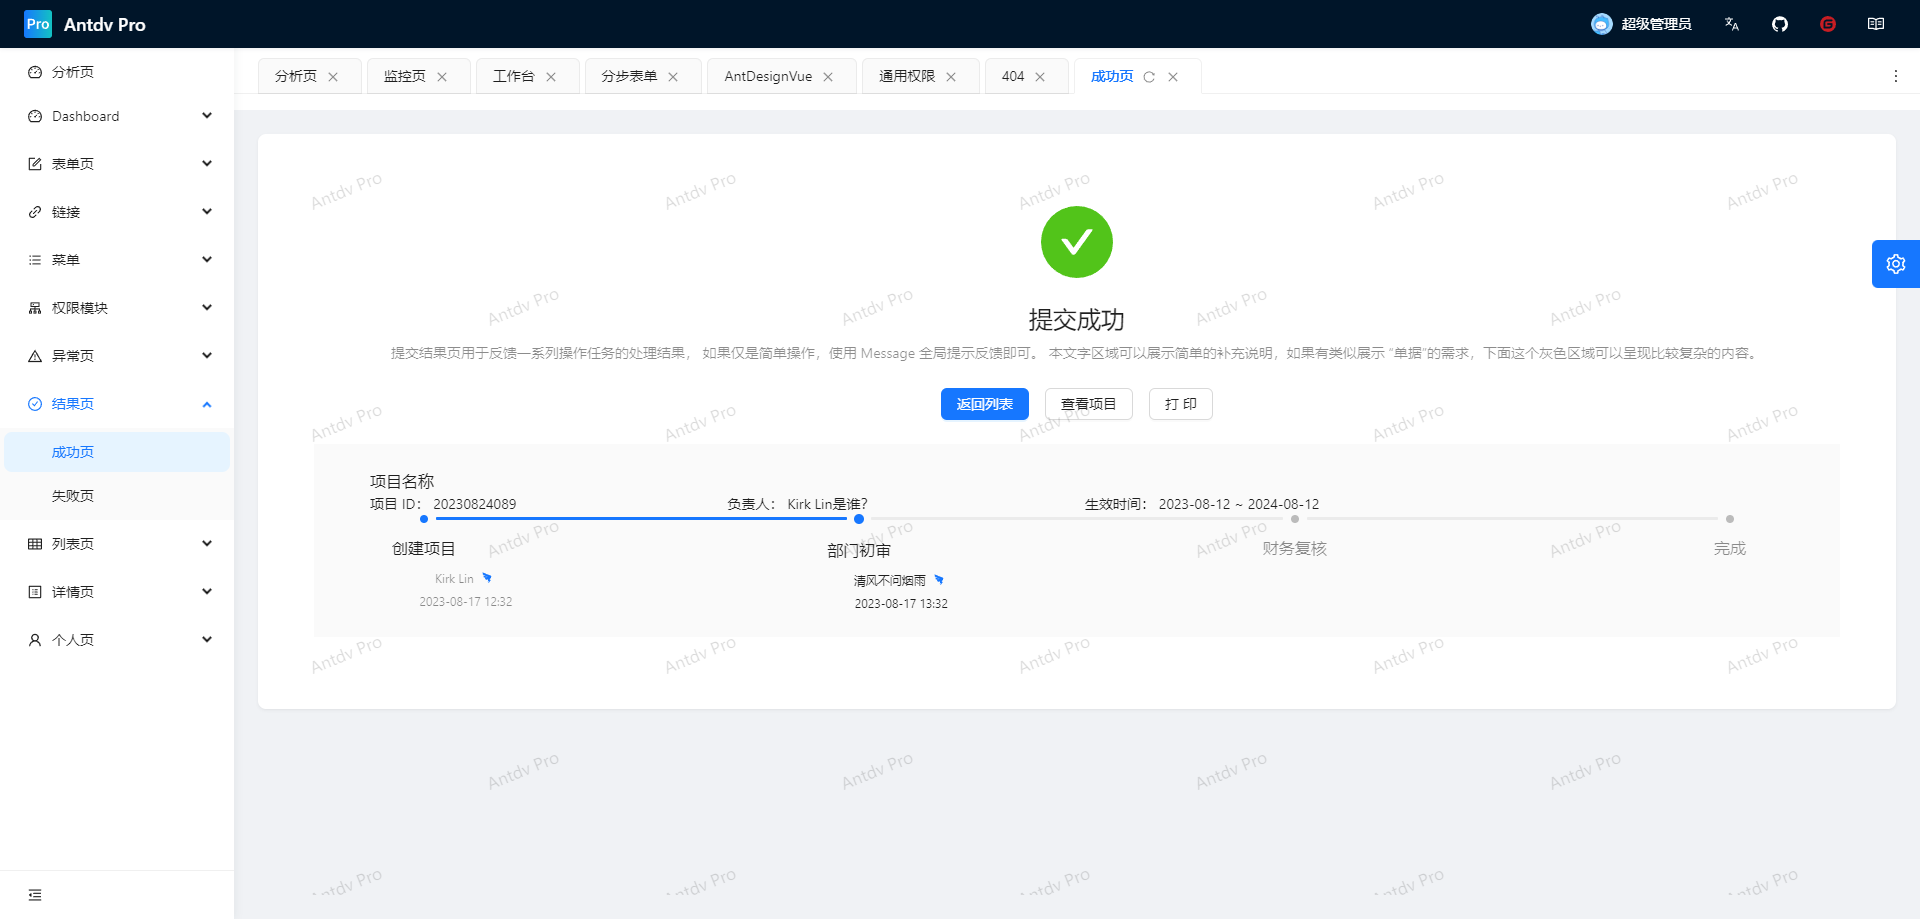Screen dimensions: 1920x919
Task: Click the message icon next to Kirk Lin
Action: pos(487,578)
